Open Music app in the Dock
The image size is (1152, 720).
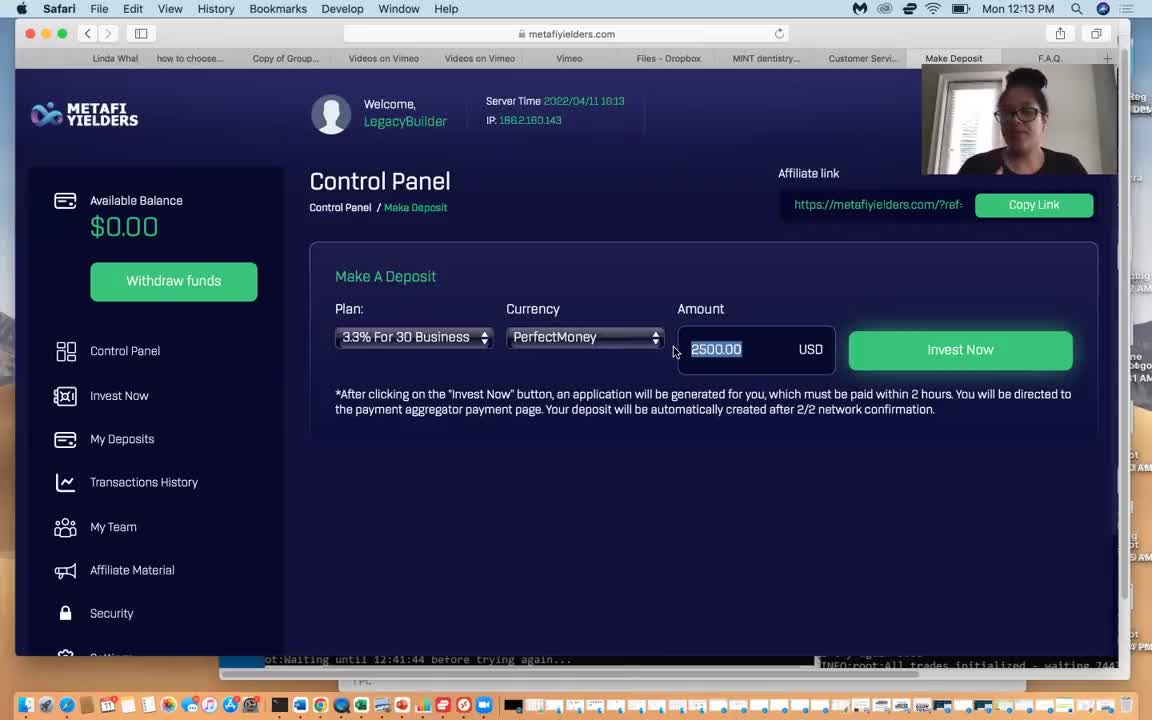tap(209, 705)
